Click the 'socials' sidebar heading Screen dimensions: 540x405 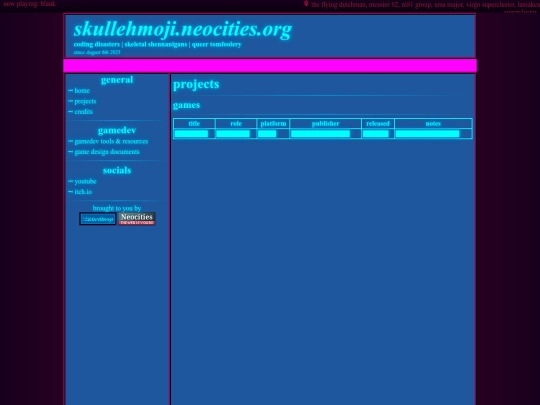pyautogui.click(x=117, y=170)
